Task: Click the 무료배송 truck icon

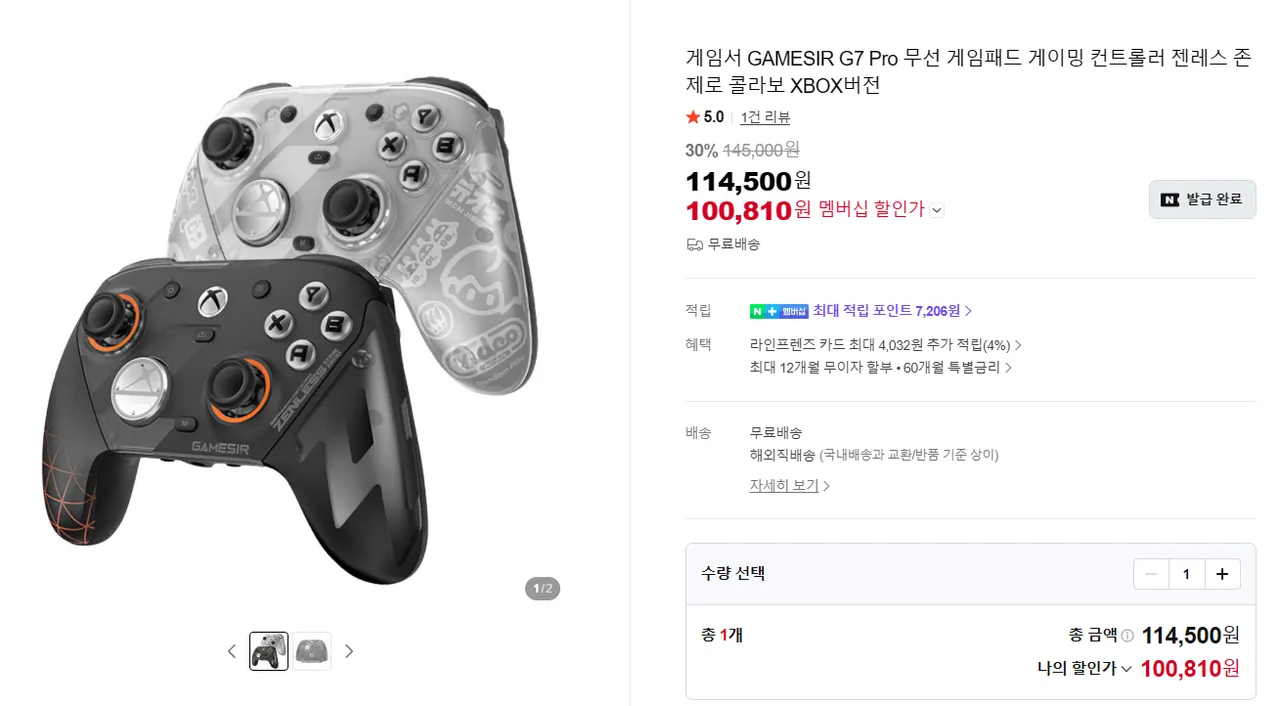Action: (695, 244)
